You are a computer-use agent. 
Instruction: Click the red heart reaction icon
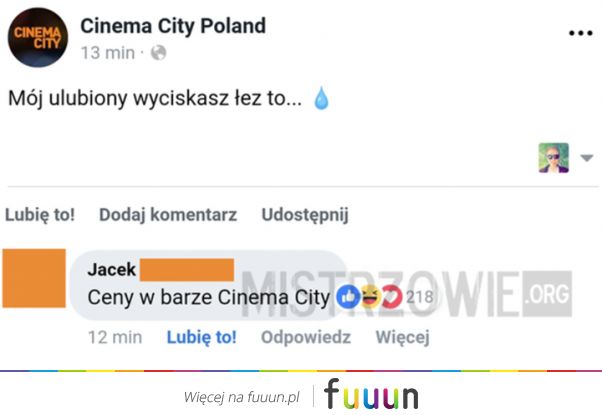[392, 296]
